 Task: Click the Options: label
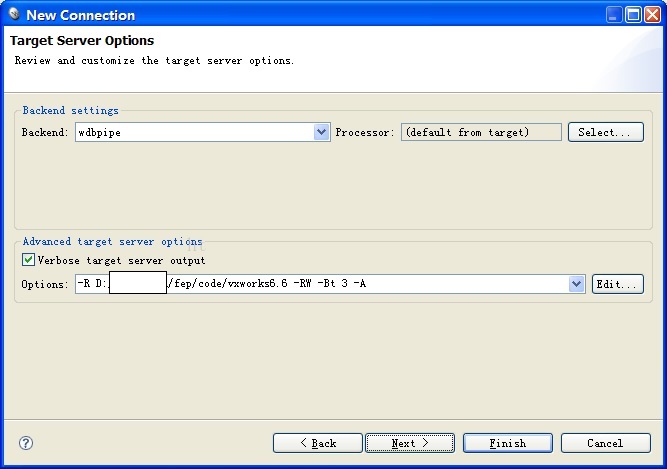pyautogui.click(x=45, y=284)
